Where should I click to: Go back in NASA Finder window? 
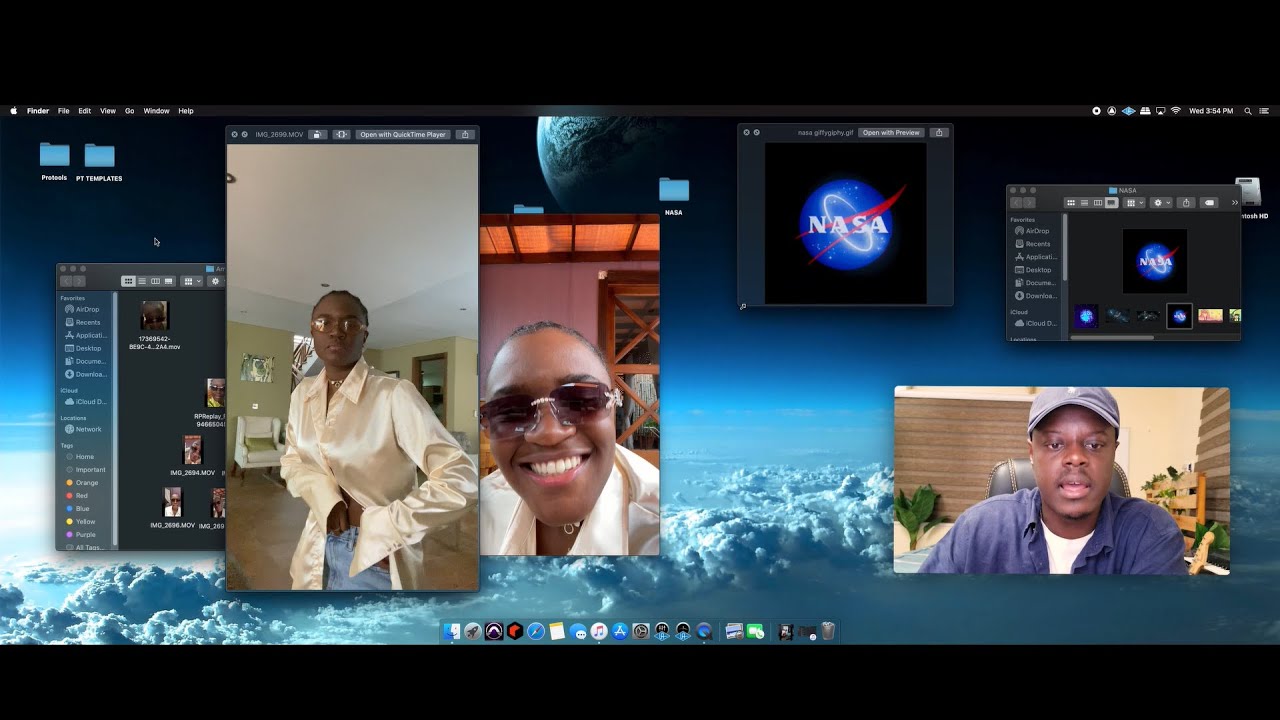[1017, 203]
